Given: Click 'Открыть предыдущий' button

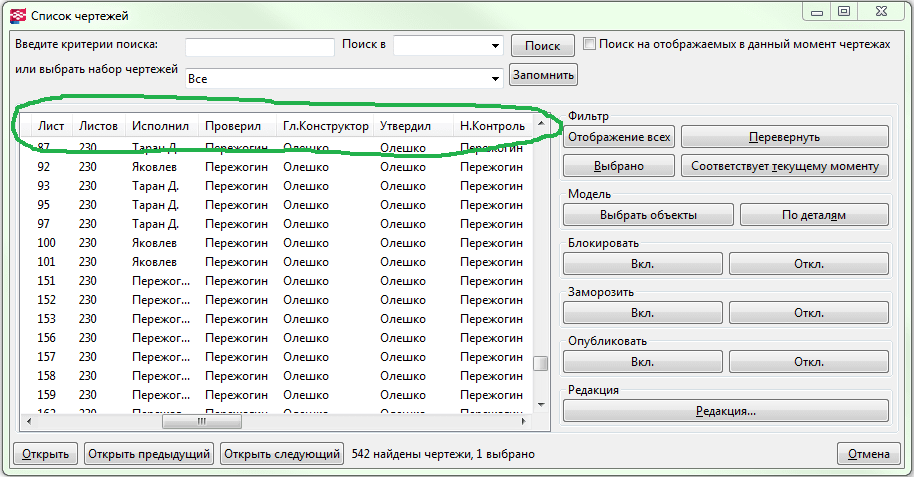Looking at the screenshot, I should point(149,454).
